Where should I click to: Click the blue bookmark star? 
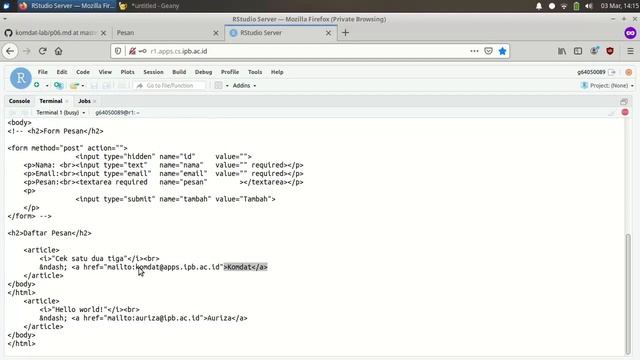tap(502, 51)
